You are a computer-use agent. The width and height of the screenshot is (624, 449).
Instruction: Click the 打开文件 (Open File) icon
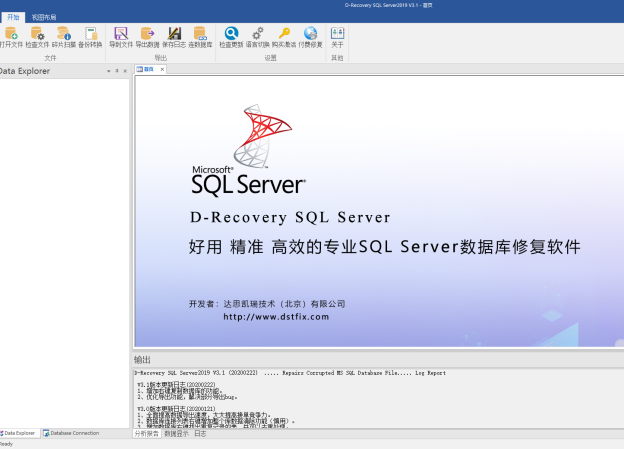[x=11, y=33]
